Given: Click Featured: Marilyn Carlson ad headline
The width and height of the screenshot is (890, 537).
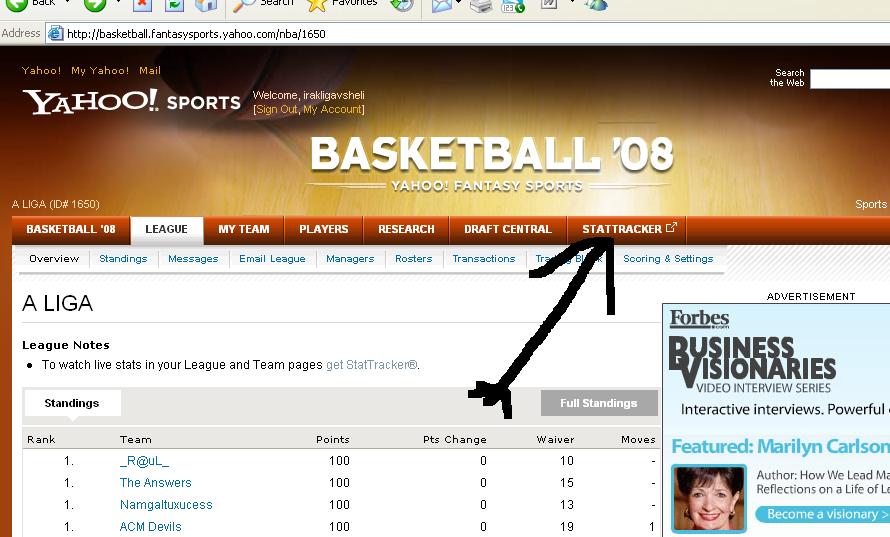Looking at the screenshot, I should coord(780,447).
